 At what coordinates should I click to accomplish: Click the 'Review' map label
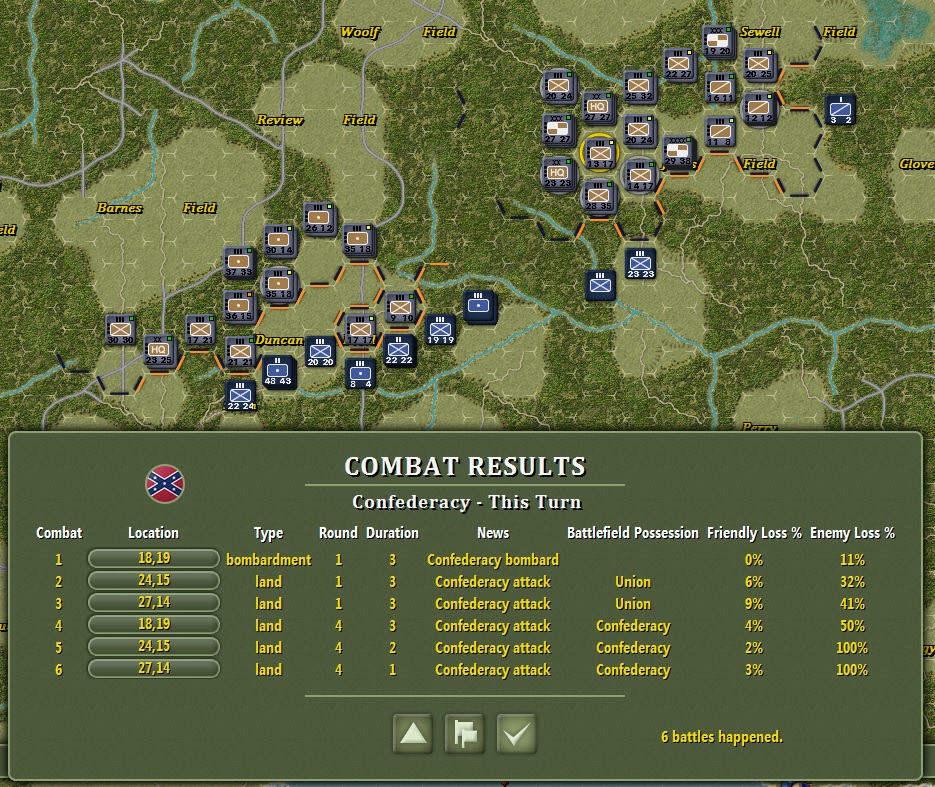280,119
